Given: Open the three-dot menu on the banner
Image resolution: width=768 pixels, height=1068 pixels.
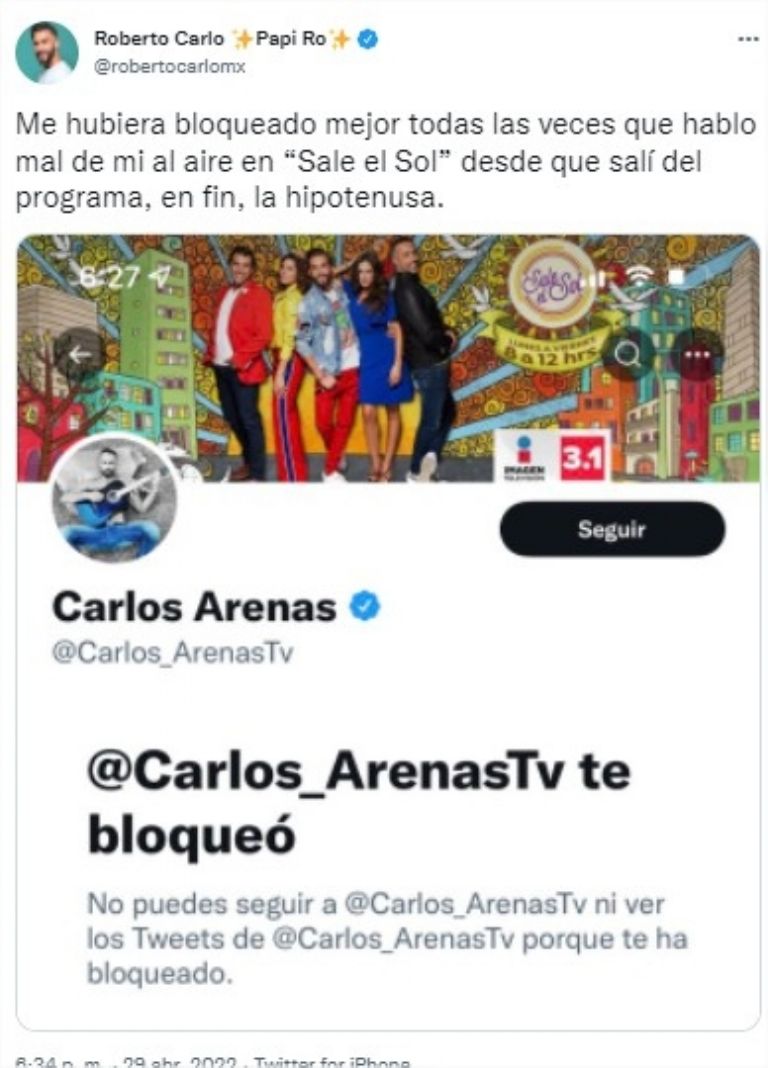Looking at the screenshot, I should [x=697, y=354].
